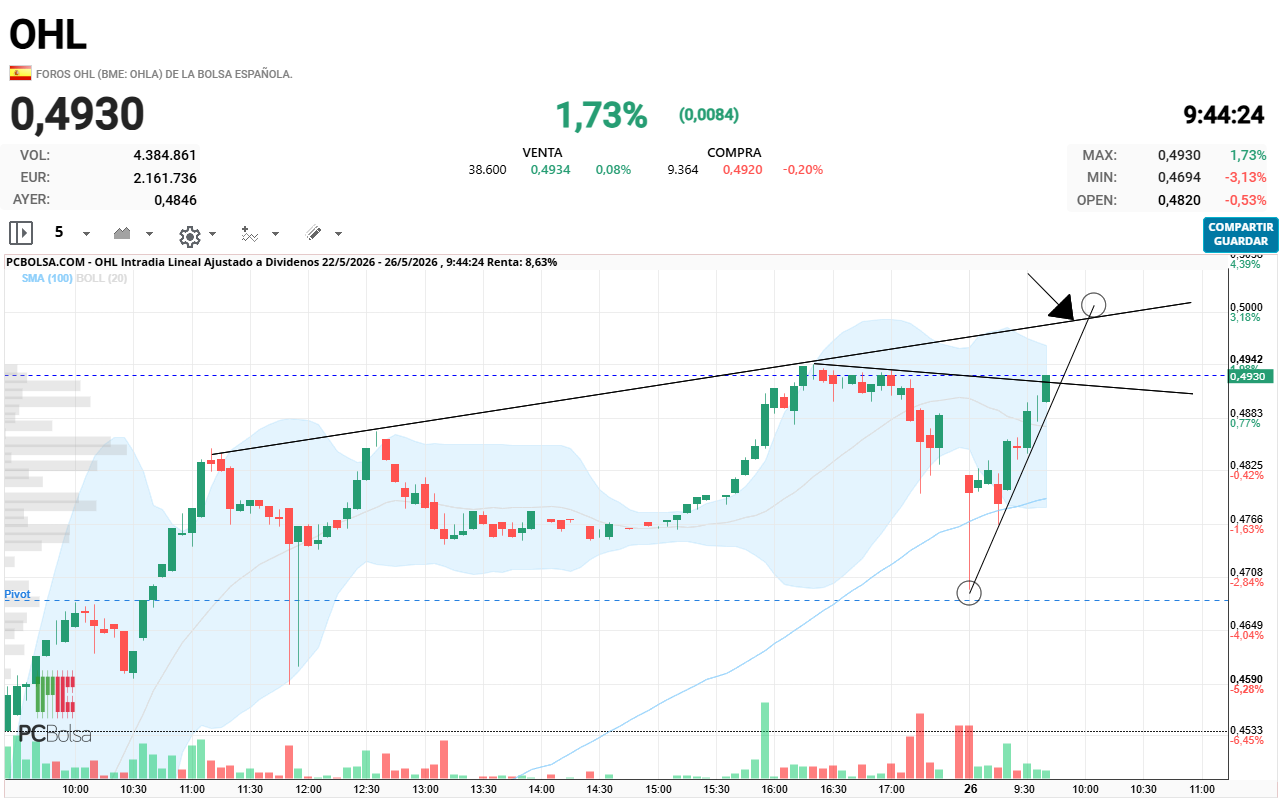Click the COMPARTIR GUARDAR button
The width and height of the screenshot is (1279, 798).
[1241, 234]
